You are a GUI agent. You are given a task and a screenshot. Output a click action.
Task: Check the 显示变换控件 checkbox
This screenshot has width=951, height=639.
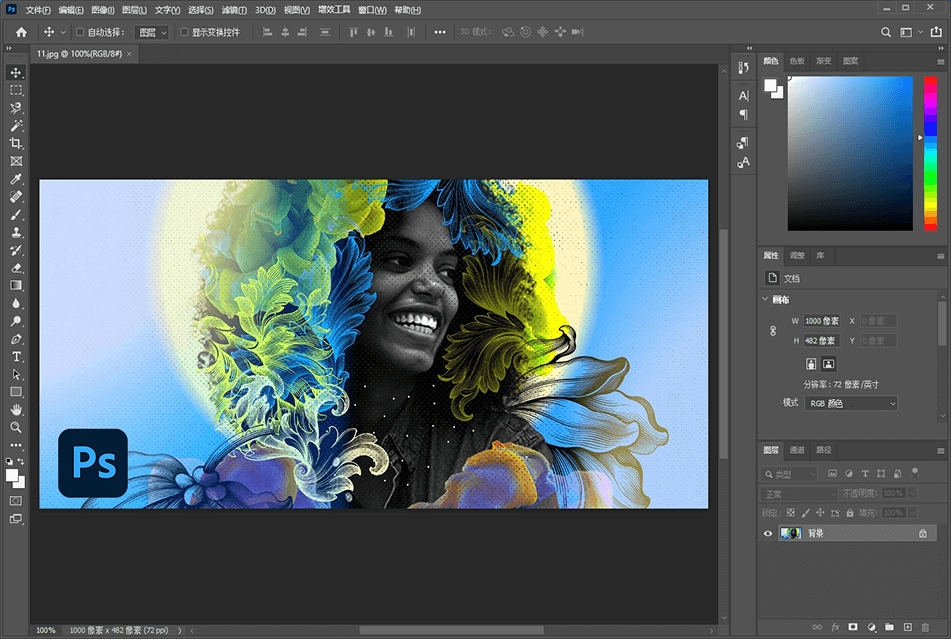click(x=183, y=32)
